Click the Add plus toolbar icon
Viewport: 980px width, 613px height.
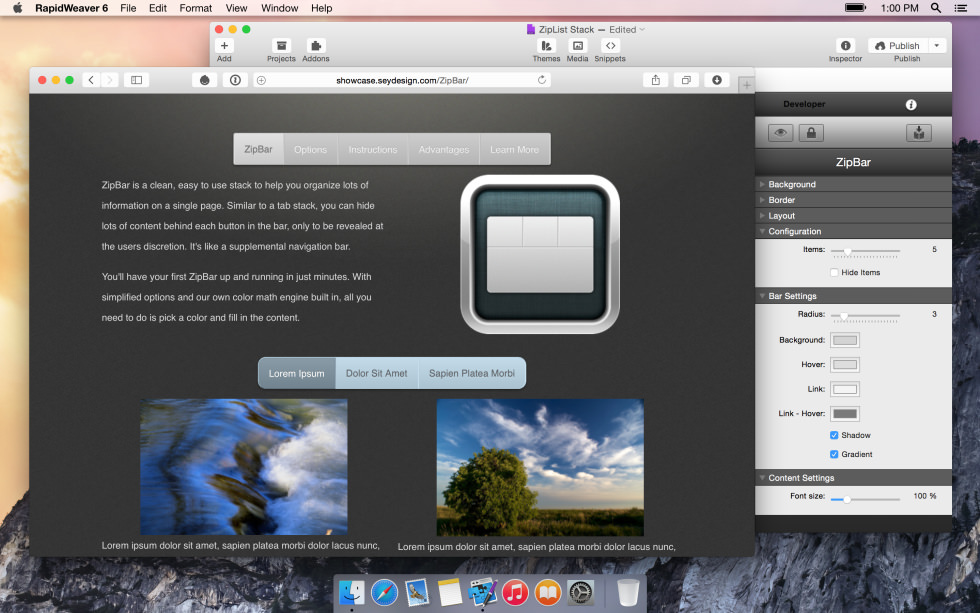click(224, 46)
